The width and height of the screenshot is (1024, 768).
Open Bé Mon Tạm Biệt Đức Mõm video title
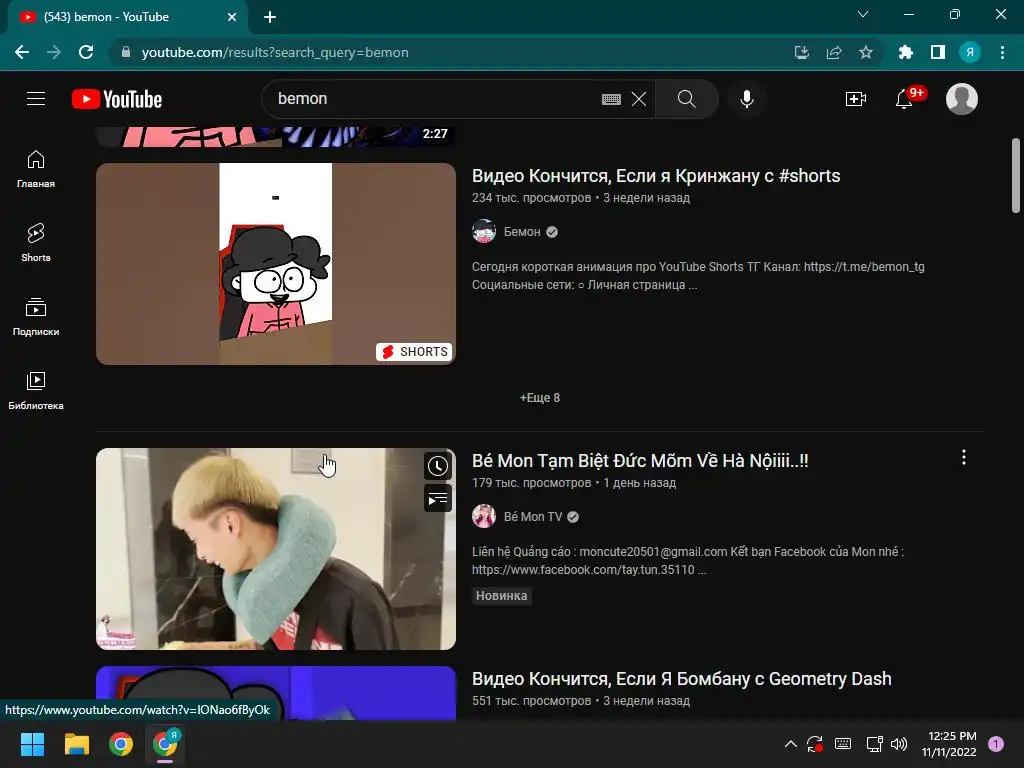tap(640, 460)
